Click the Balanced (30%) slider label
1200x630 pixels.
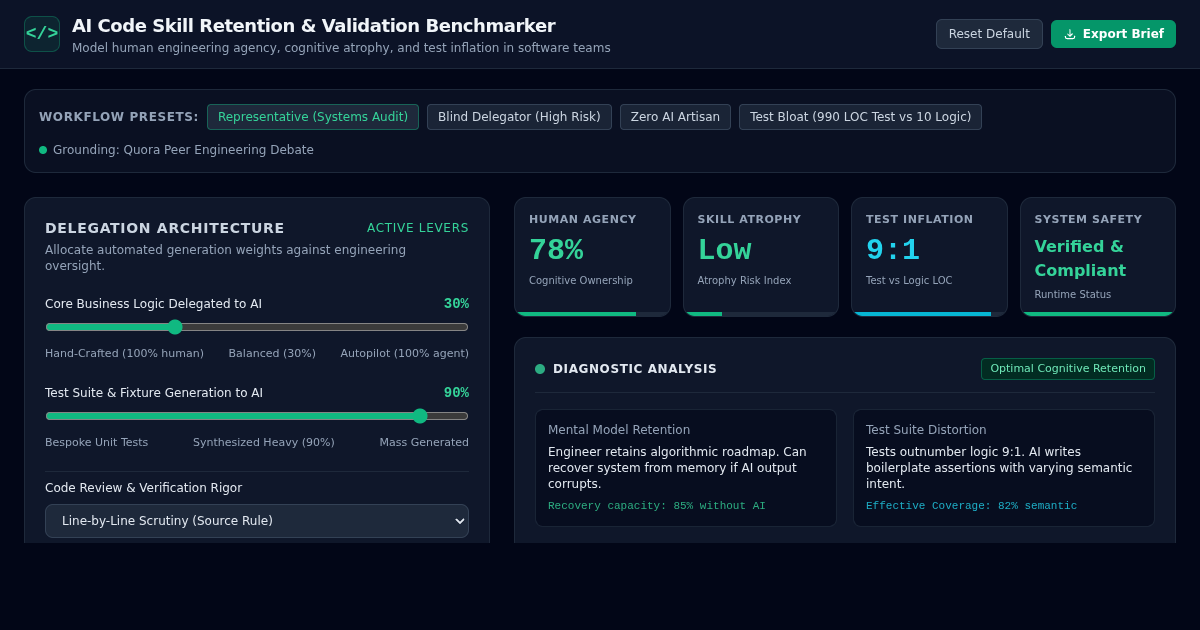coord(272,353)
